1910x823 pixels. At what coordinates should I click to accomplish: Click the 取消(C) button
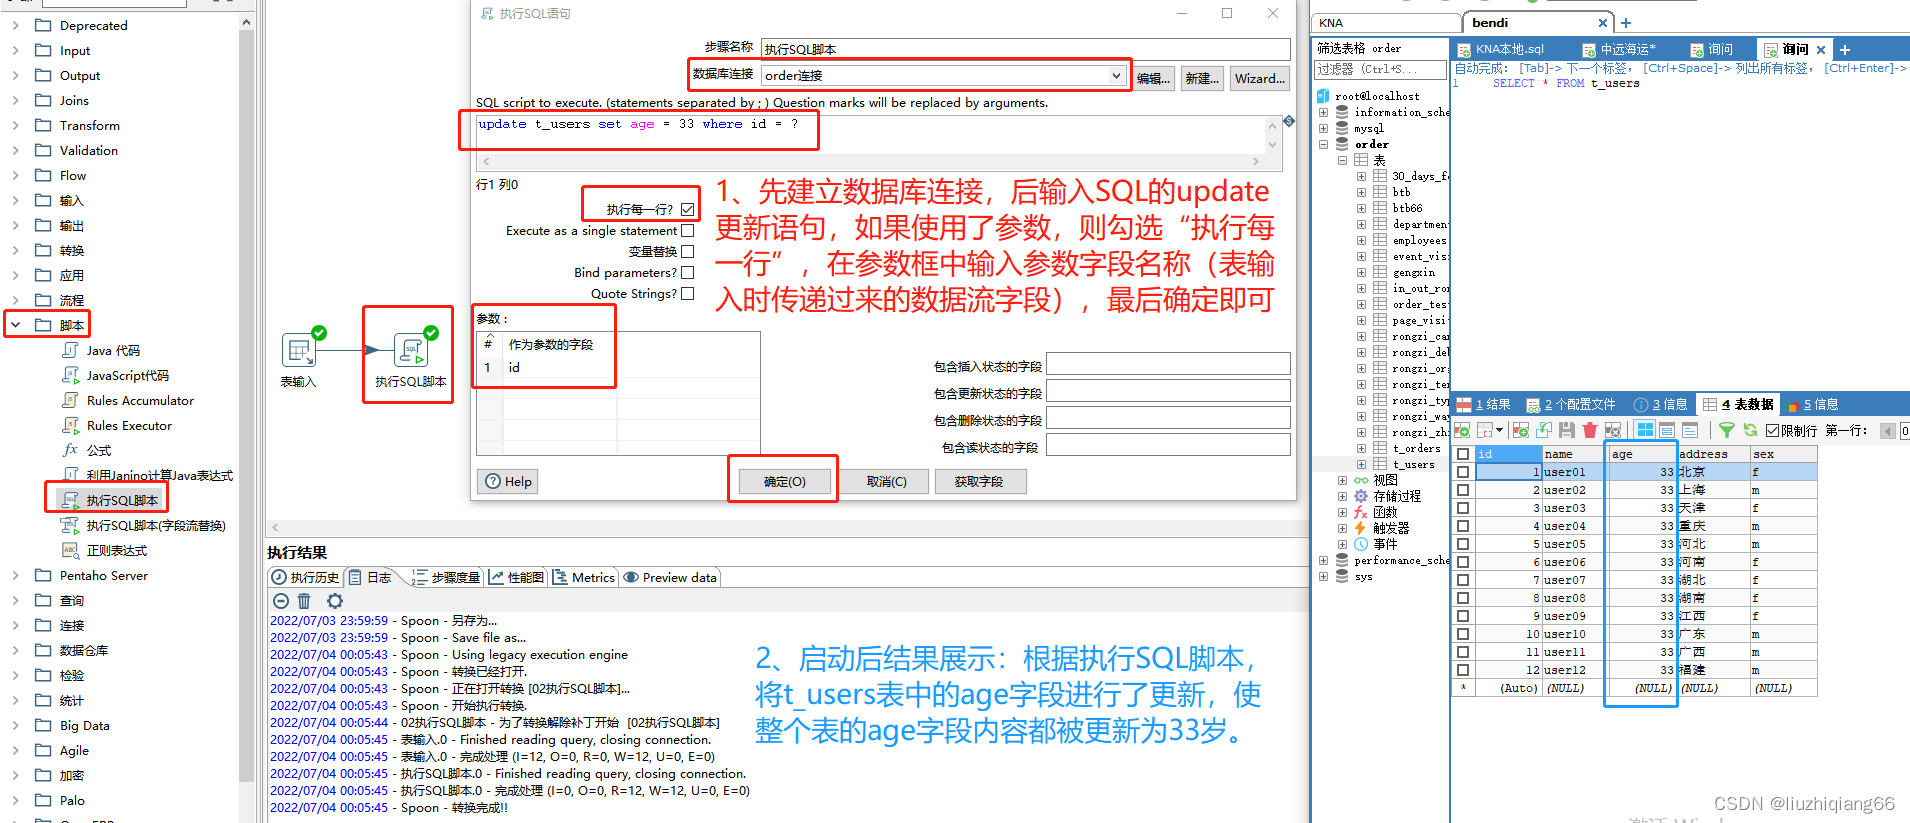(x=887, y=481)
